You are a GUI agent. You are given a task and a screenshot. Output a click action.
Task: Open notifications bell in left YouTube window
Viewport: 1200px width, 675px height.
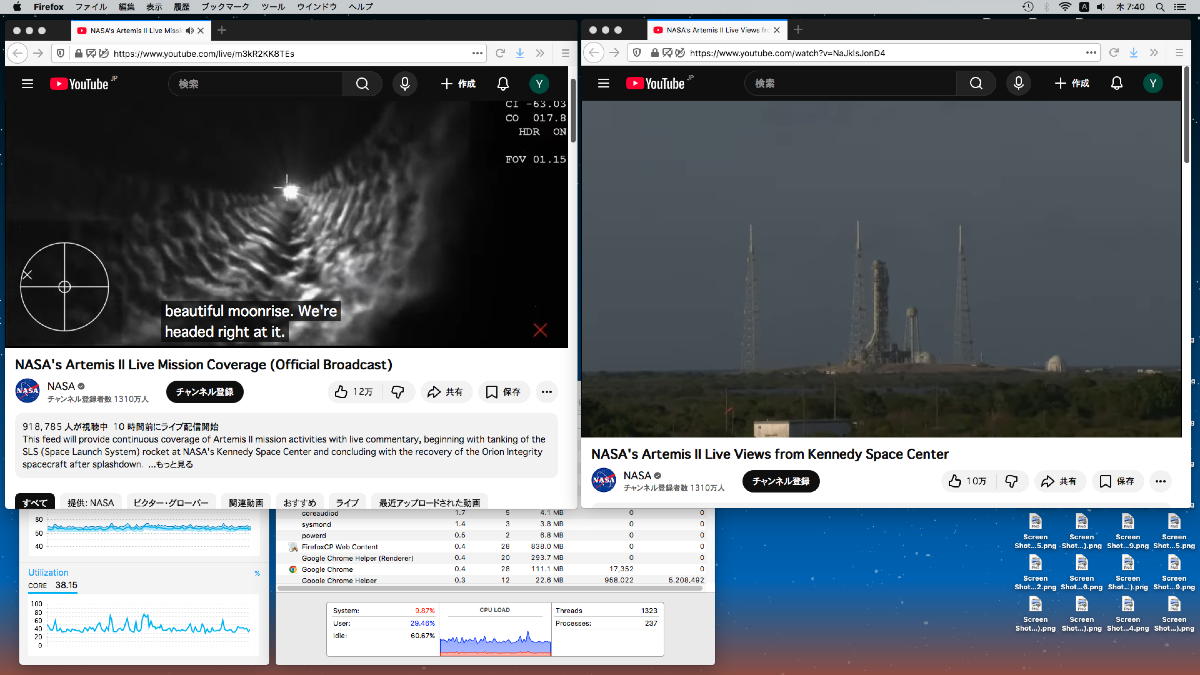click(503, 84)
